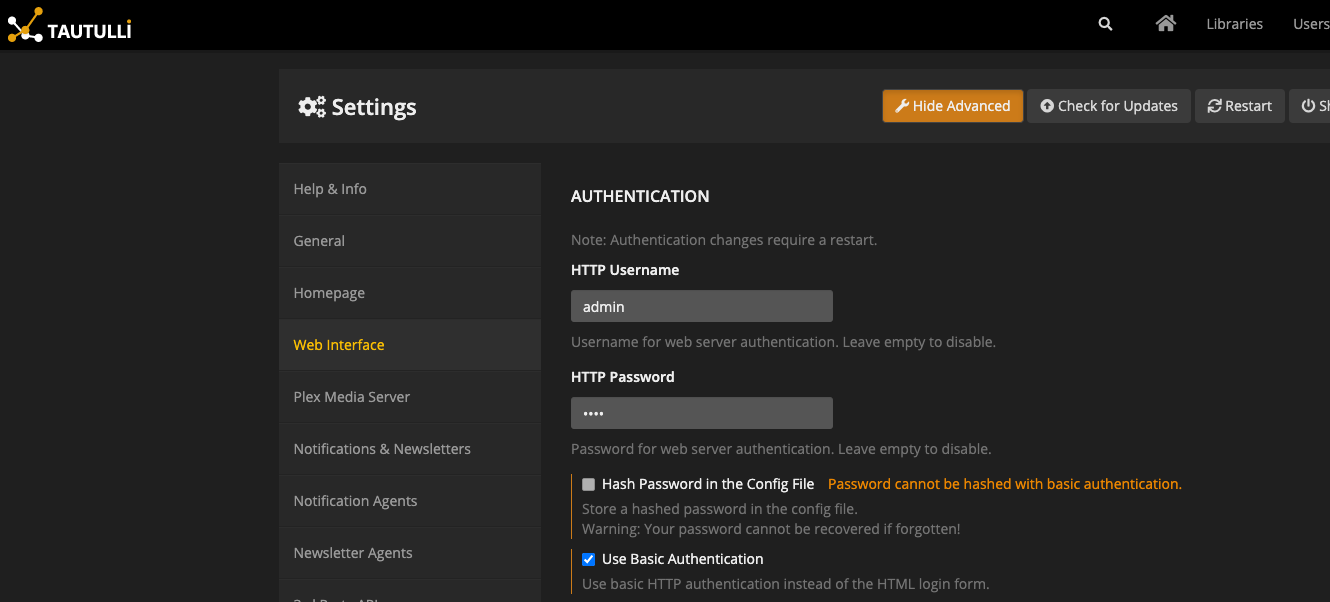Screen dimensions: 1330x602
Task: Click Hide Advanced button
Action: point(952,106)
